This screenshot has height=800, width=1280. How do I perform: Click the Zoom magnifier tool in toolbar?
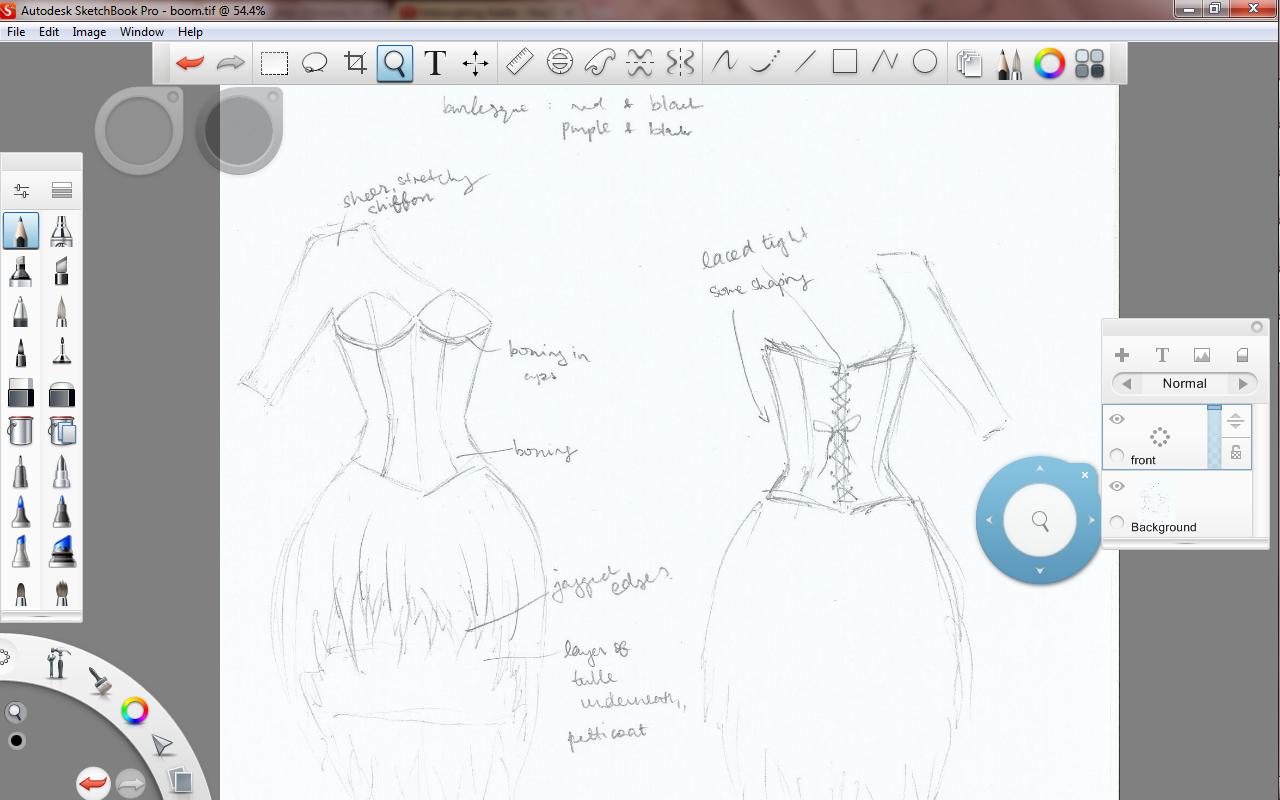(x=395, y=64)
